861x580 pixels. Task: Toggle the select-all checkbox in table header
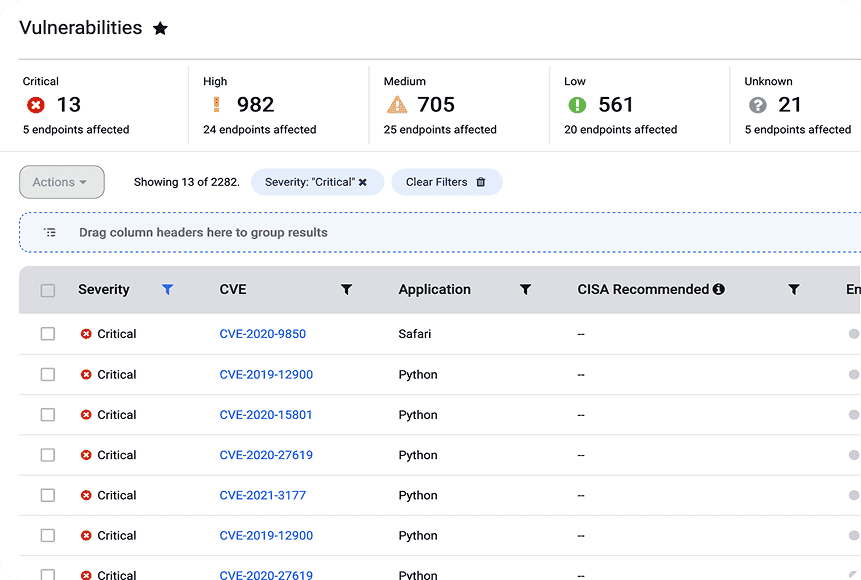47,289
